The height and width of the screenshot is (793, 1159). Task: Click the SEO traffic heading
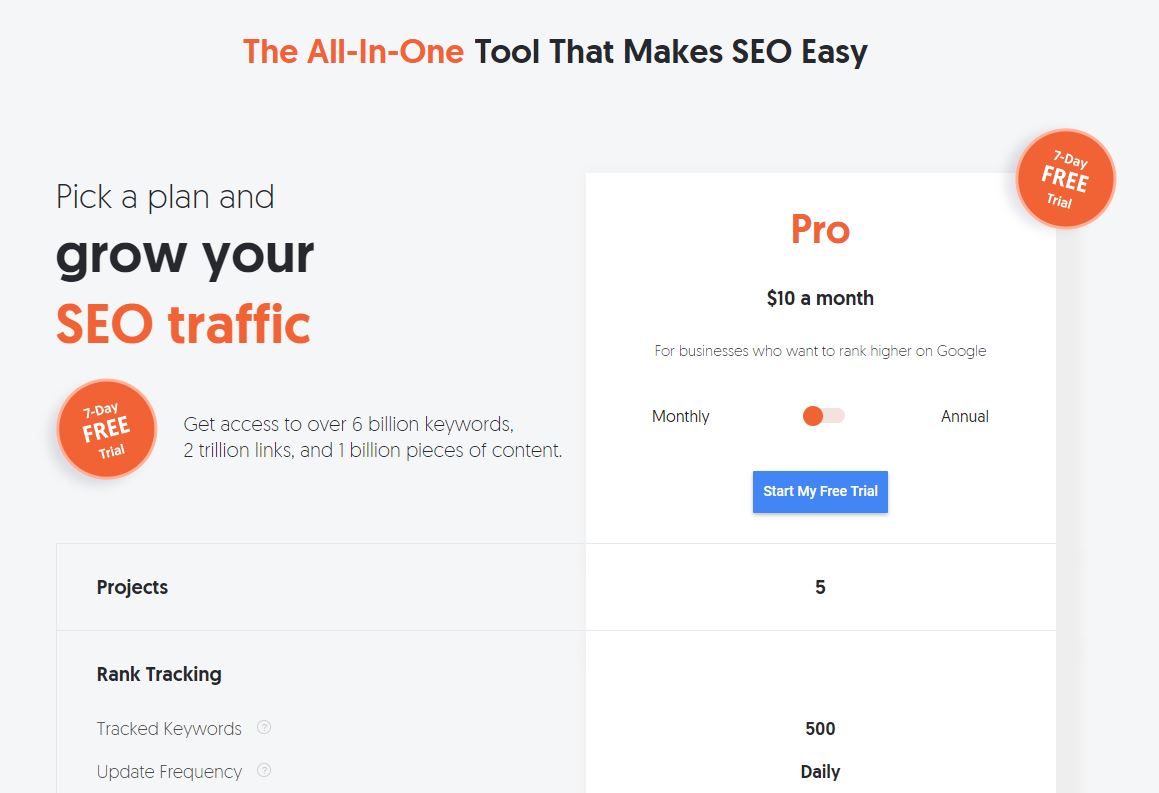(x=183, y=324)
